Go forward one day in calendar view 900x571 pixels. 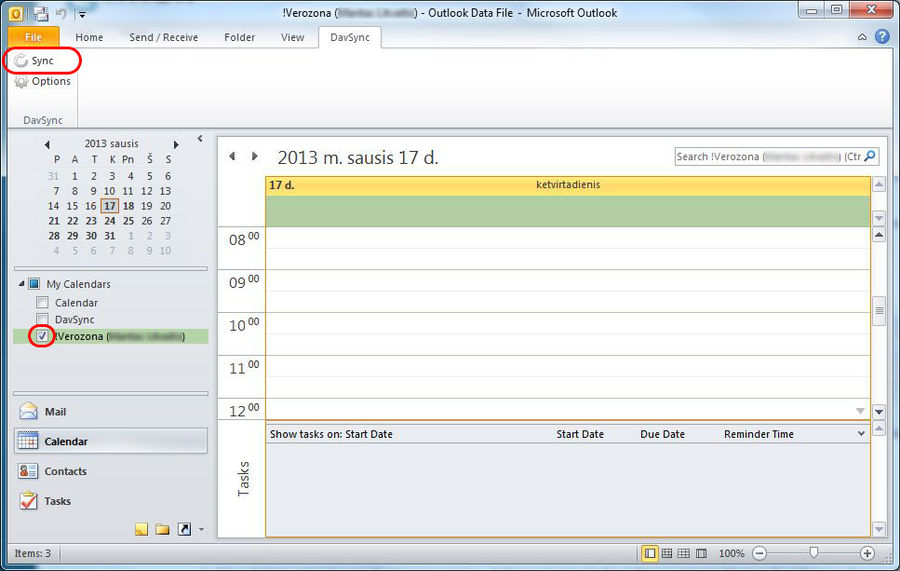click(254, 156)
